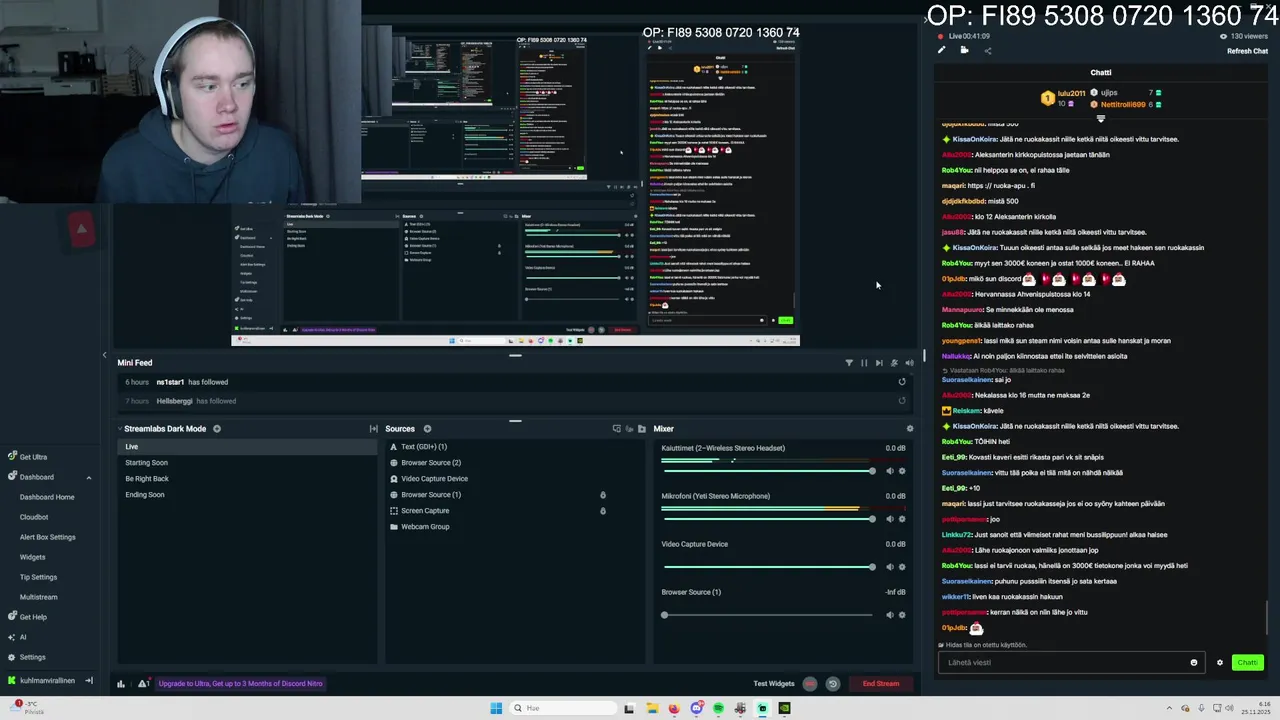Open Tip Settings in the sidebar
Screen dimensions: 1280x720
39,577
